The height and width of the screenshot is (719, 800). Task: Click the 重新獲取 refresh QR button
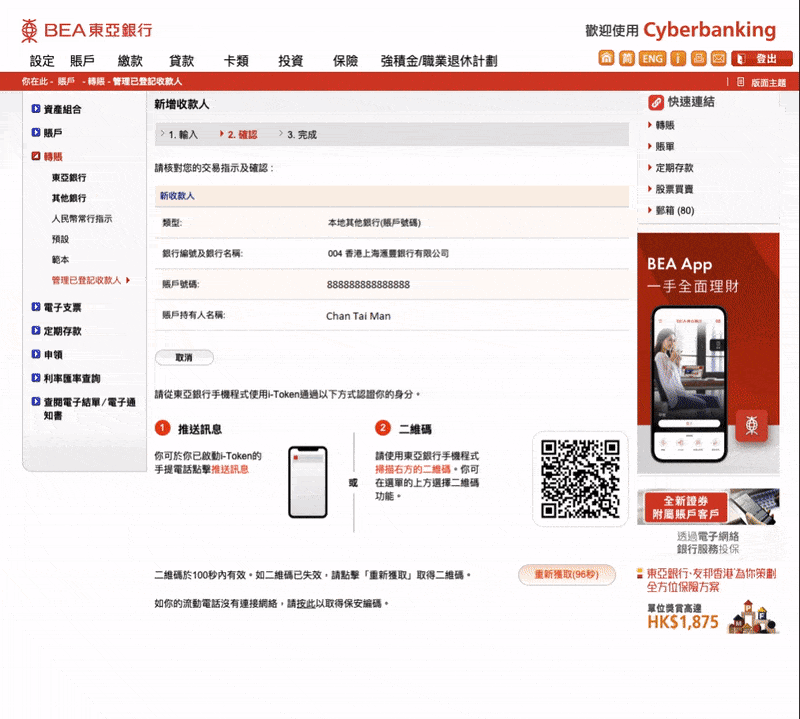tap(566, 575)
